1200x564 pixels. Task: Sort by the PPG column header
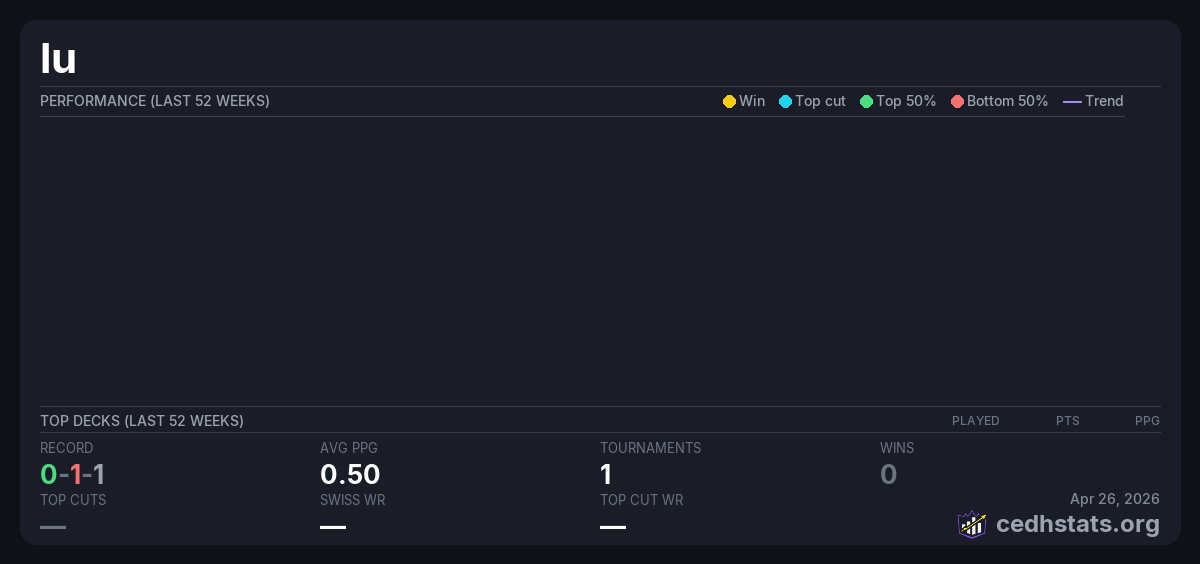tap(1147, 421)
